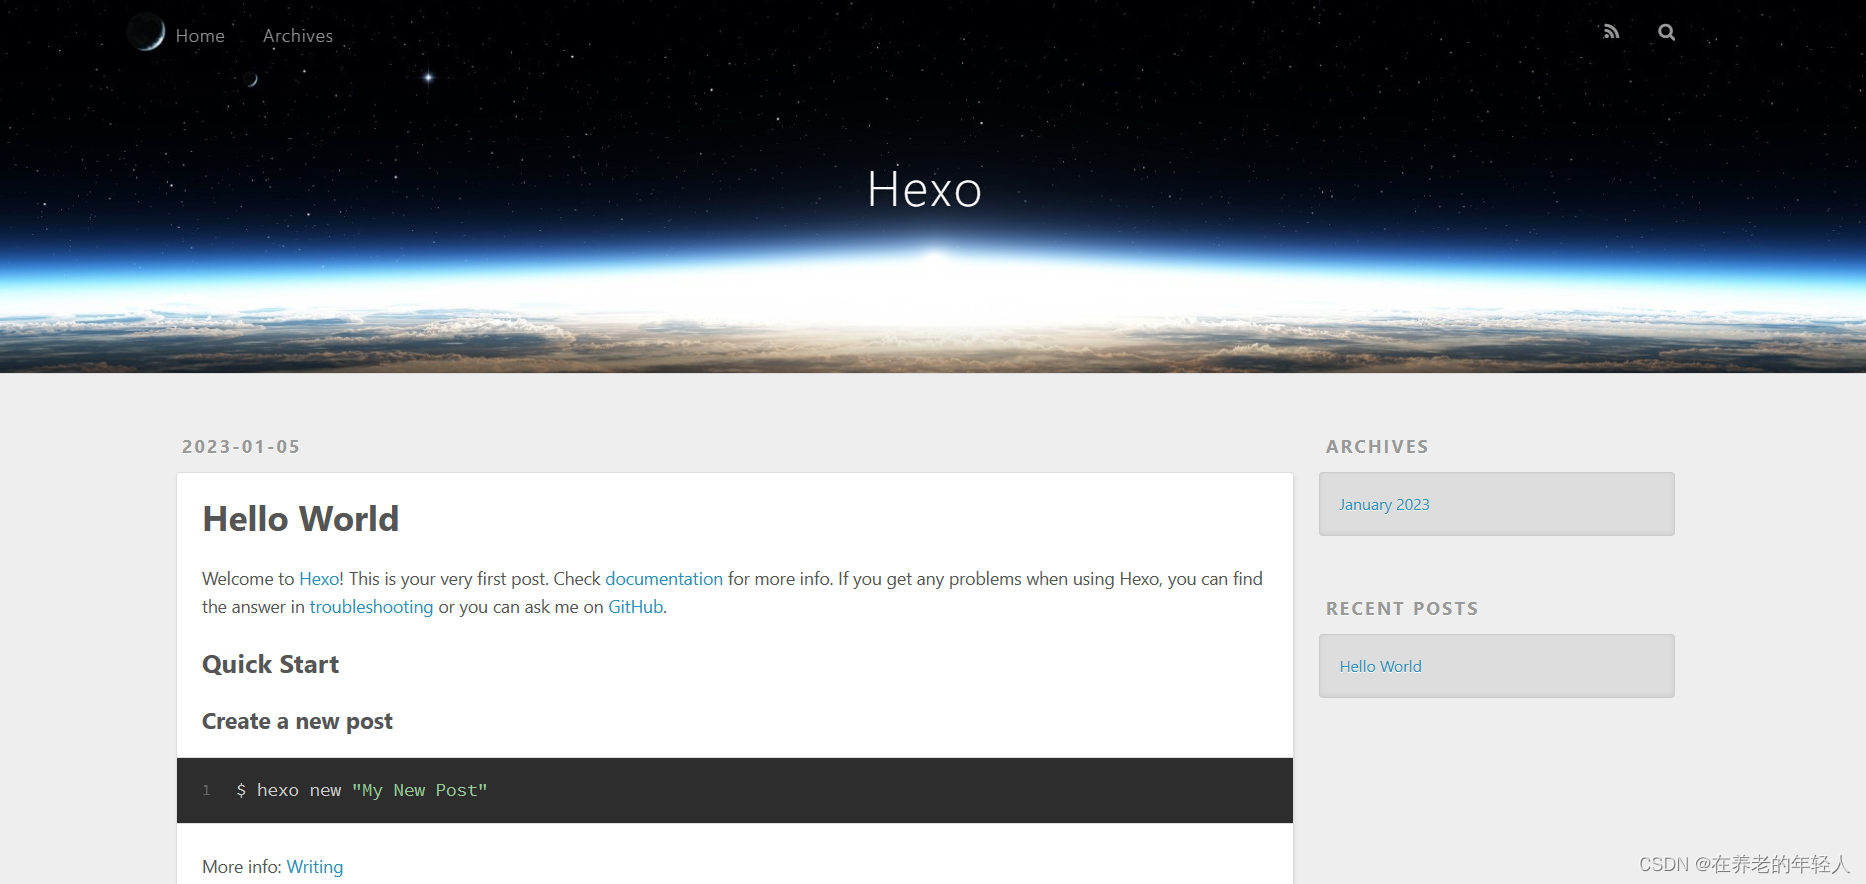Image resolution: width=1866 pixels, height=884 pixels.
Task: Open the Writing link under More info
Action: point(314,866)
